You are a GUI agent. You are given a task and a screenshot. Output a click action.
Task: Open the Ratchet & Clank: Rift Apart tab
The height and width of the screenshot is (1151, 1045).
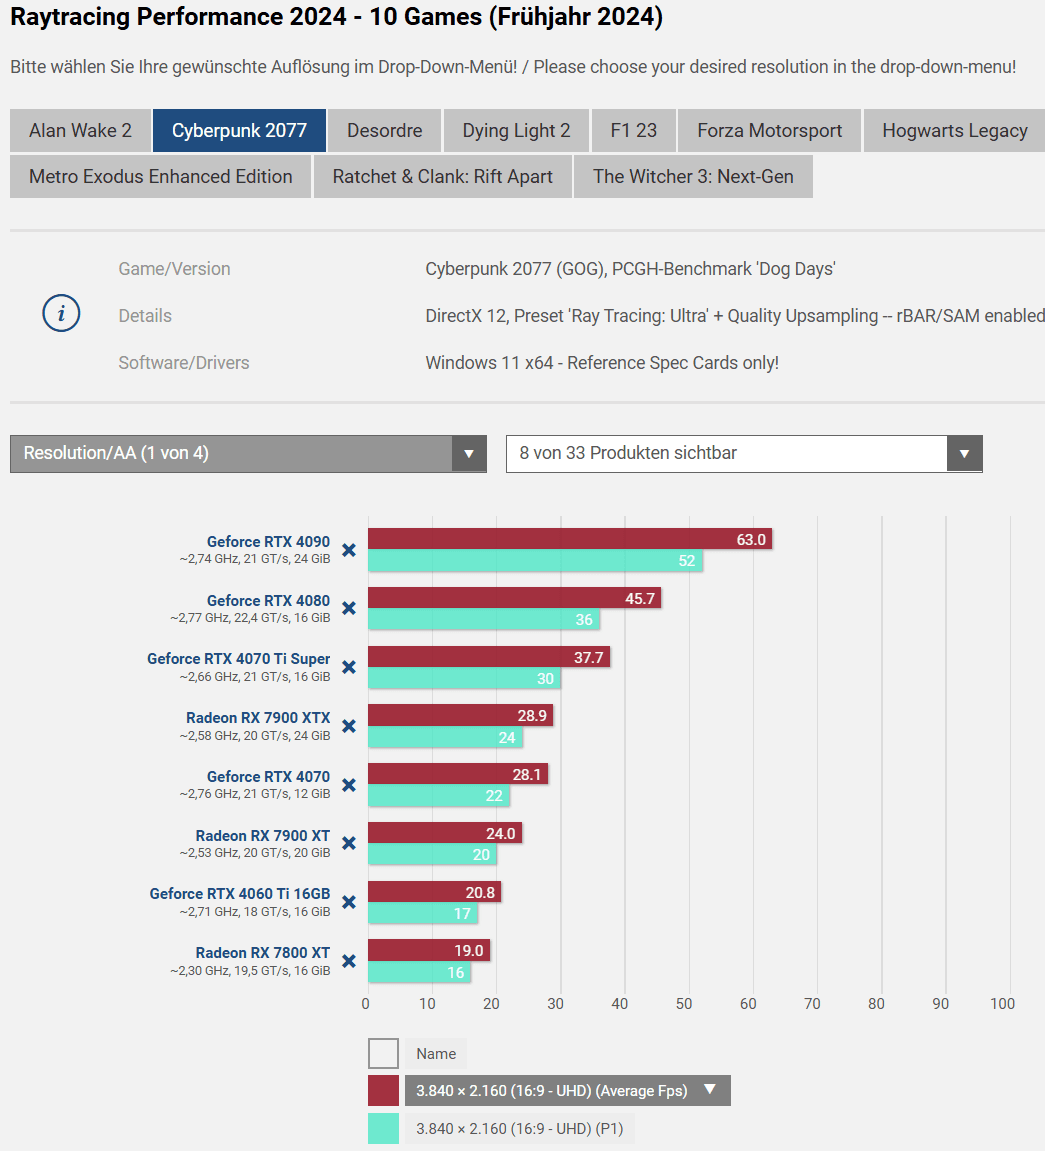[x=443, y=177]
